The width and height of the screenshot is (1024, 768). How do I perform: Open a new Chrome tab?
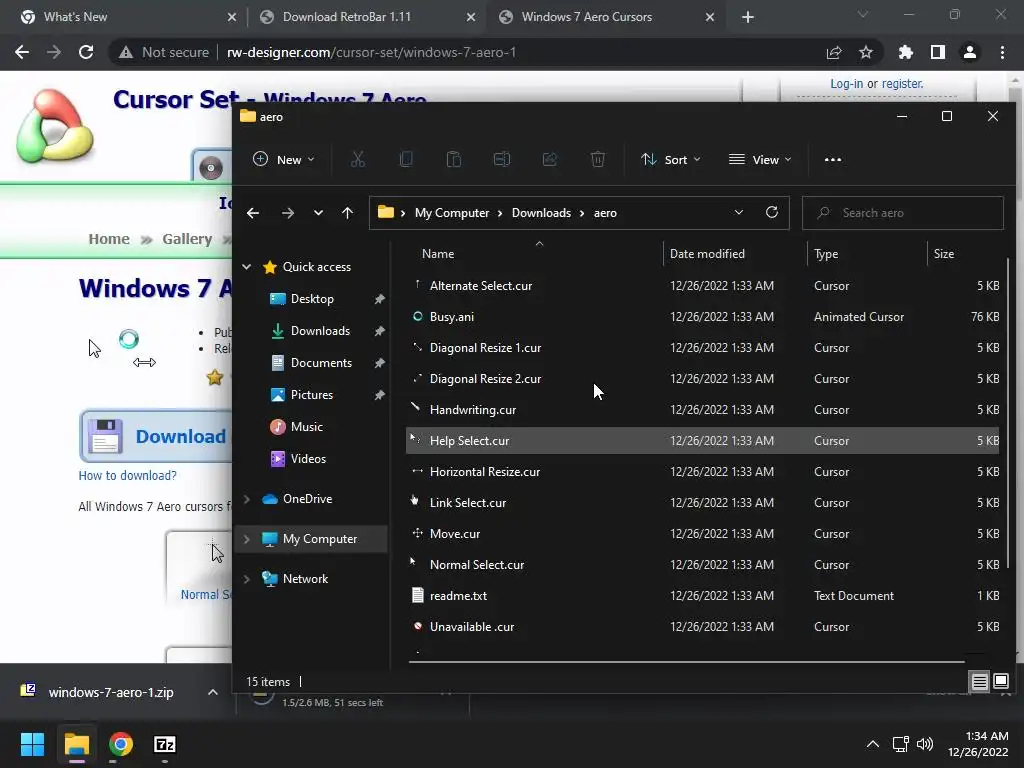(748, 17)
